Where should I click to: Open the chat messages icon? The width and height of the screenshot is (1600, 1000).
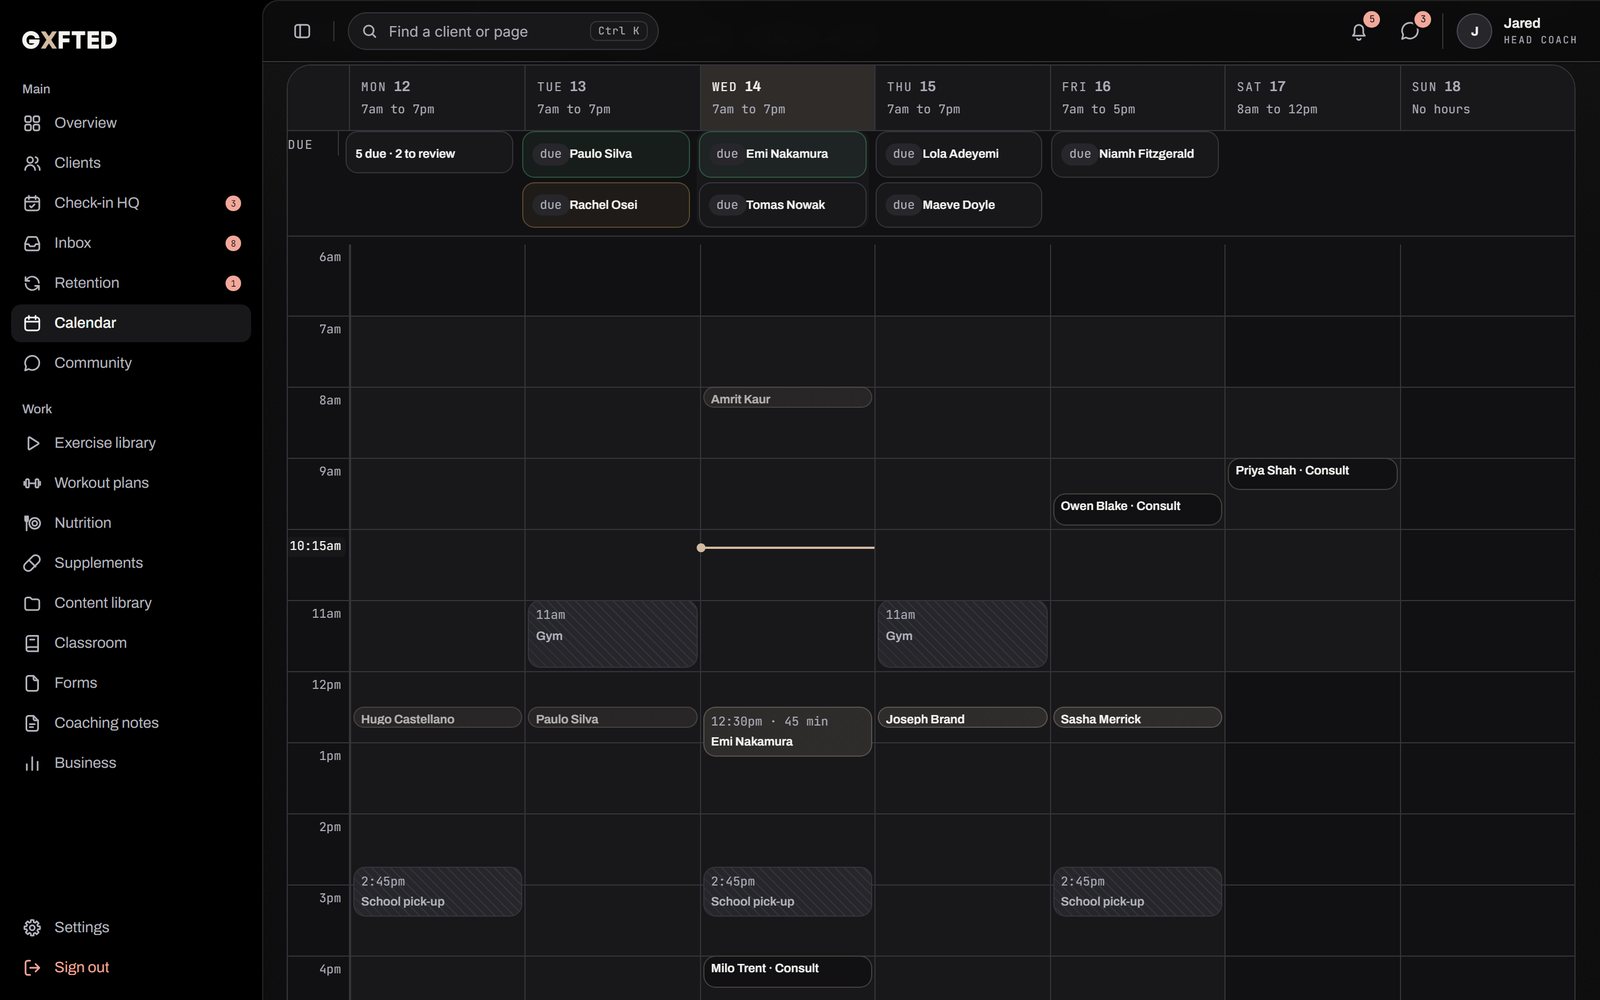point(1410,31)
